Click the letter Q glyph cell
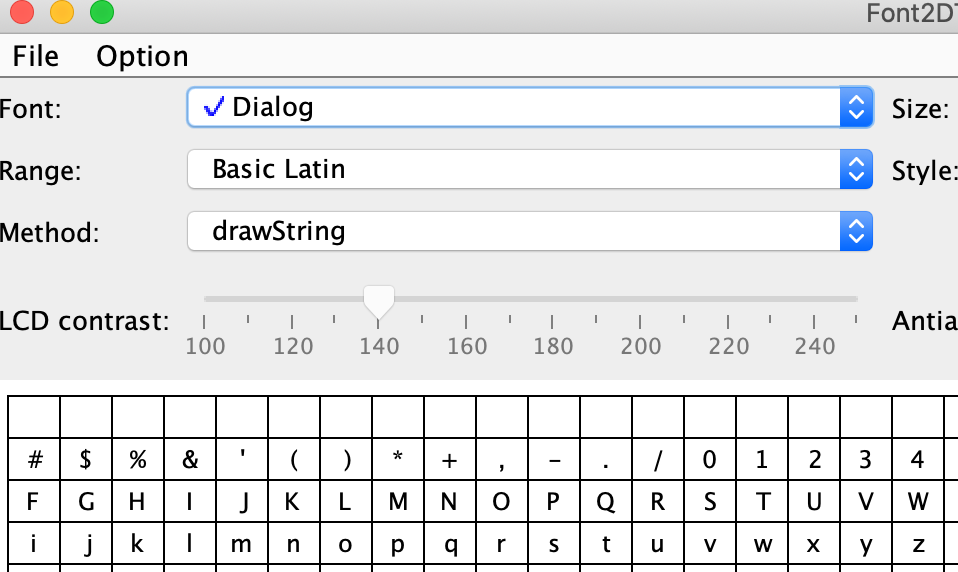The height and width of the screenshot is (572, 958). pos(606,502)
